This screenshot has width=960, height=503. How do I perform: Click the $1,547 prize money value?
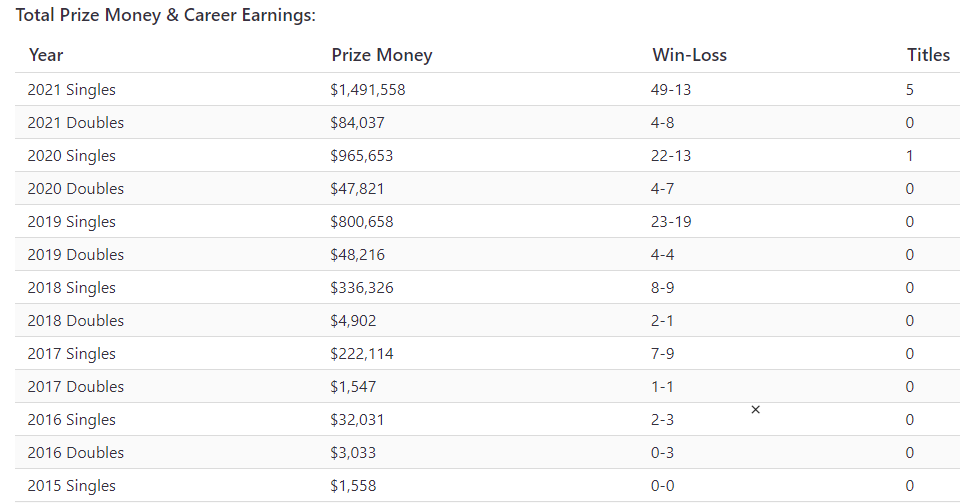point(353,387)
